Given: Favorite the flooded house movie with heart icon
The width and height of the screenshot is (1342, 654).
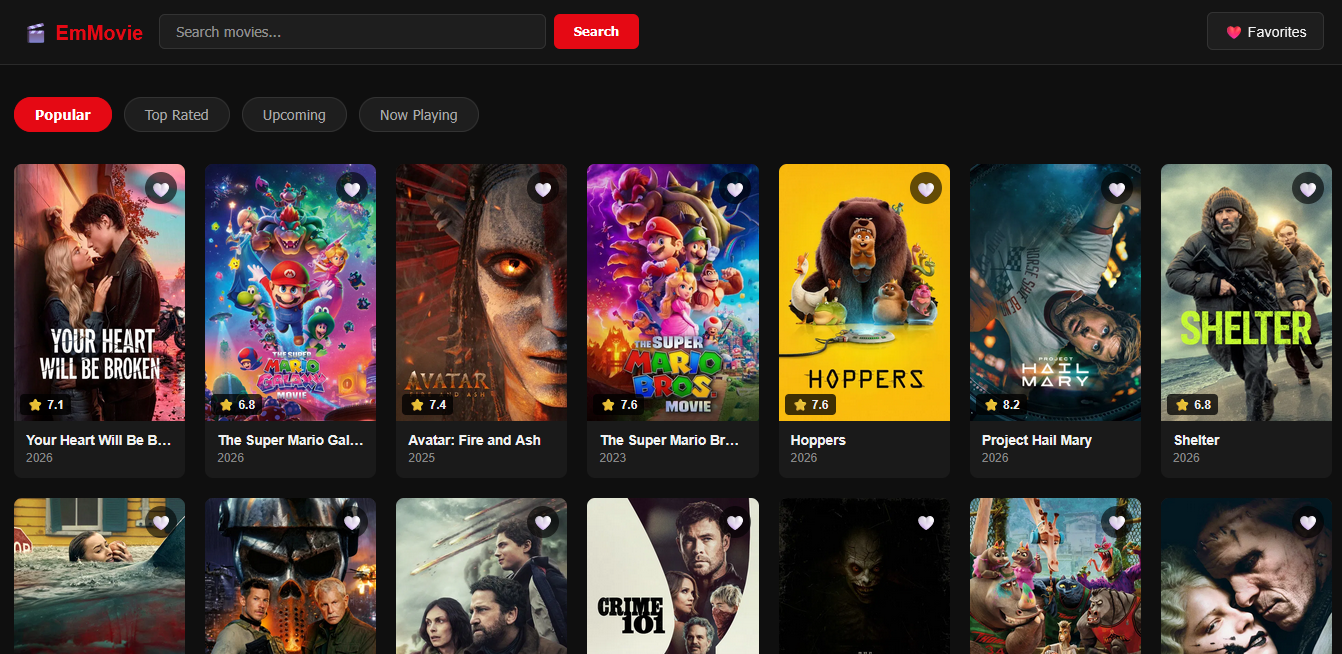Looking at the screenshot, I should point(161,522).
